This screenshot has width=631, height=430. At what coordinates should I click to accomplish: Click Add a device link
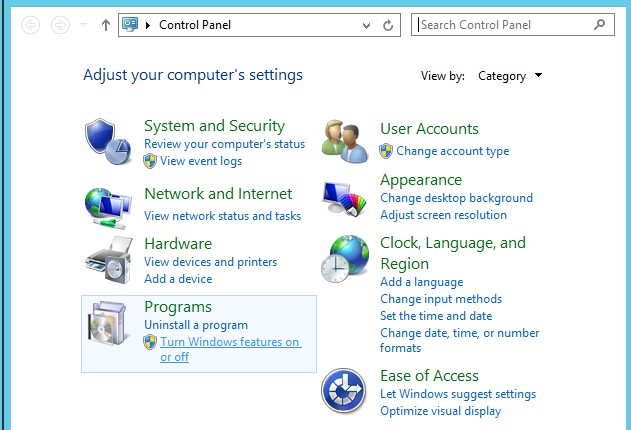pos(178,279)
